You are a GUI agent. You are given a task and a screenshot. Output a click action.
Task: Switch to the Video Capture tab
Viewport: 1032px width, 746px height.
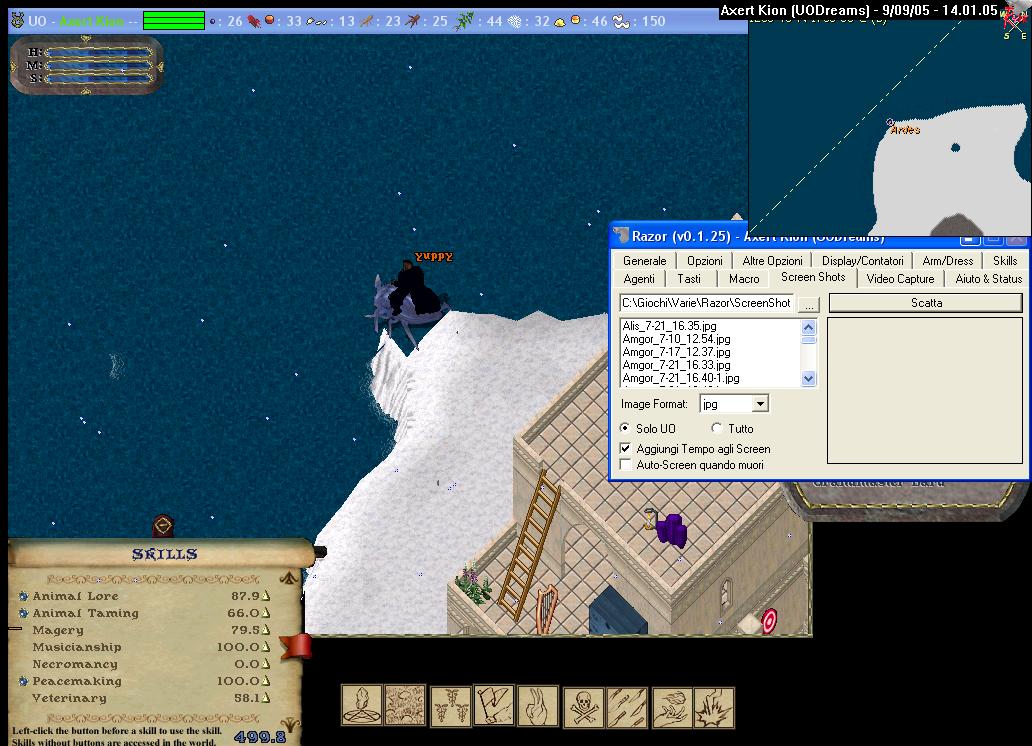(900, 279)
